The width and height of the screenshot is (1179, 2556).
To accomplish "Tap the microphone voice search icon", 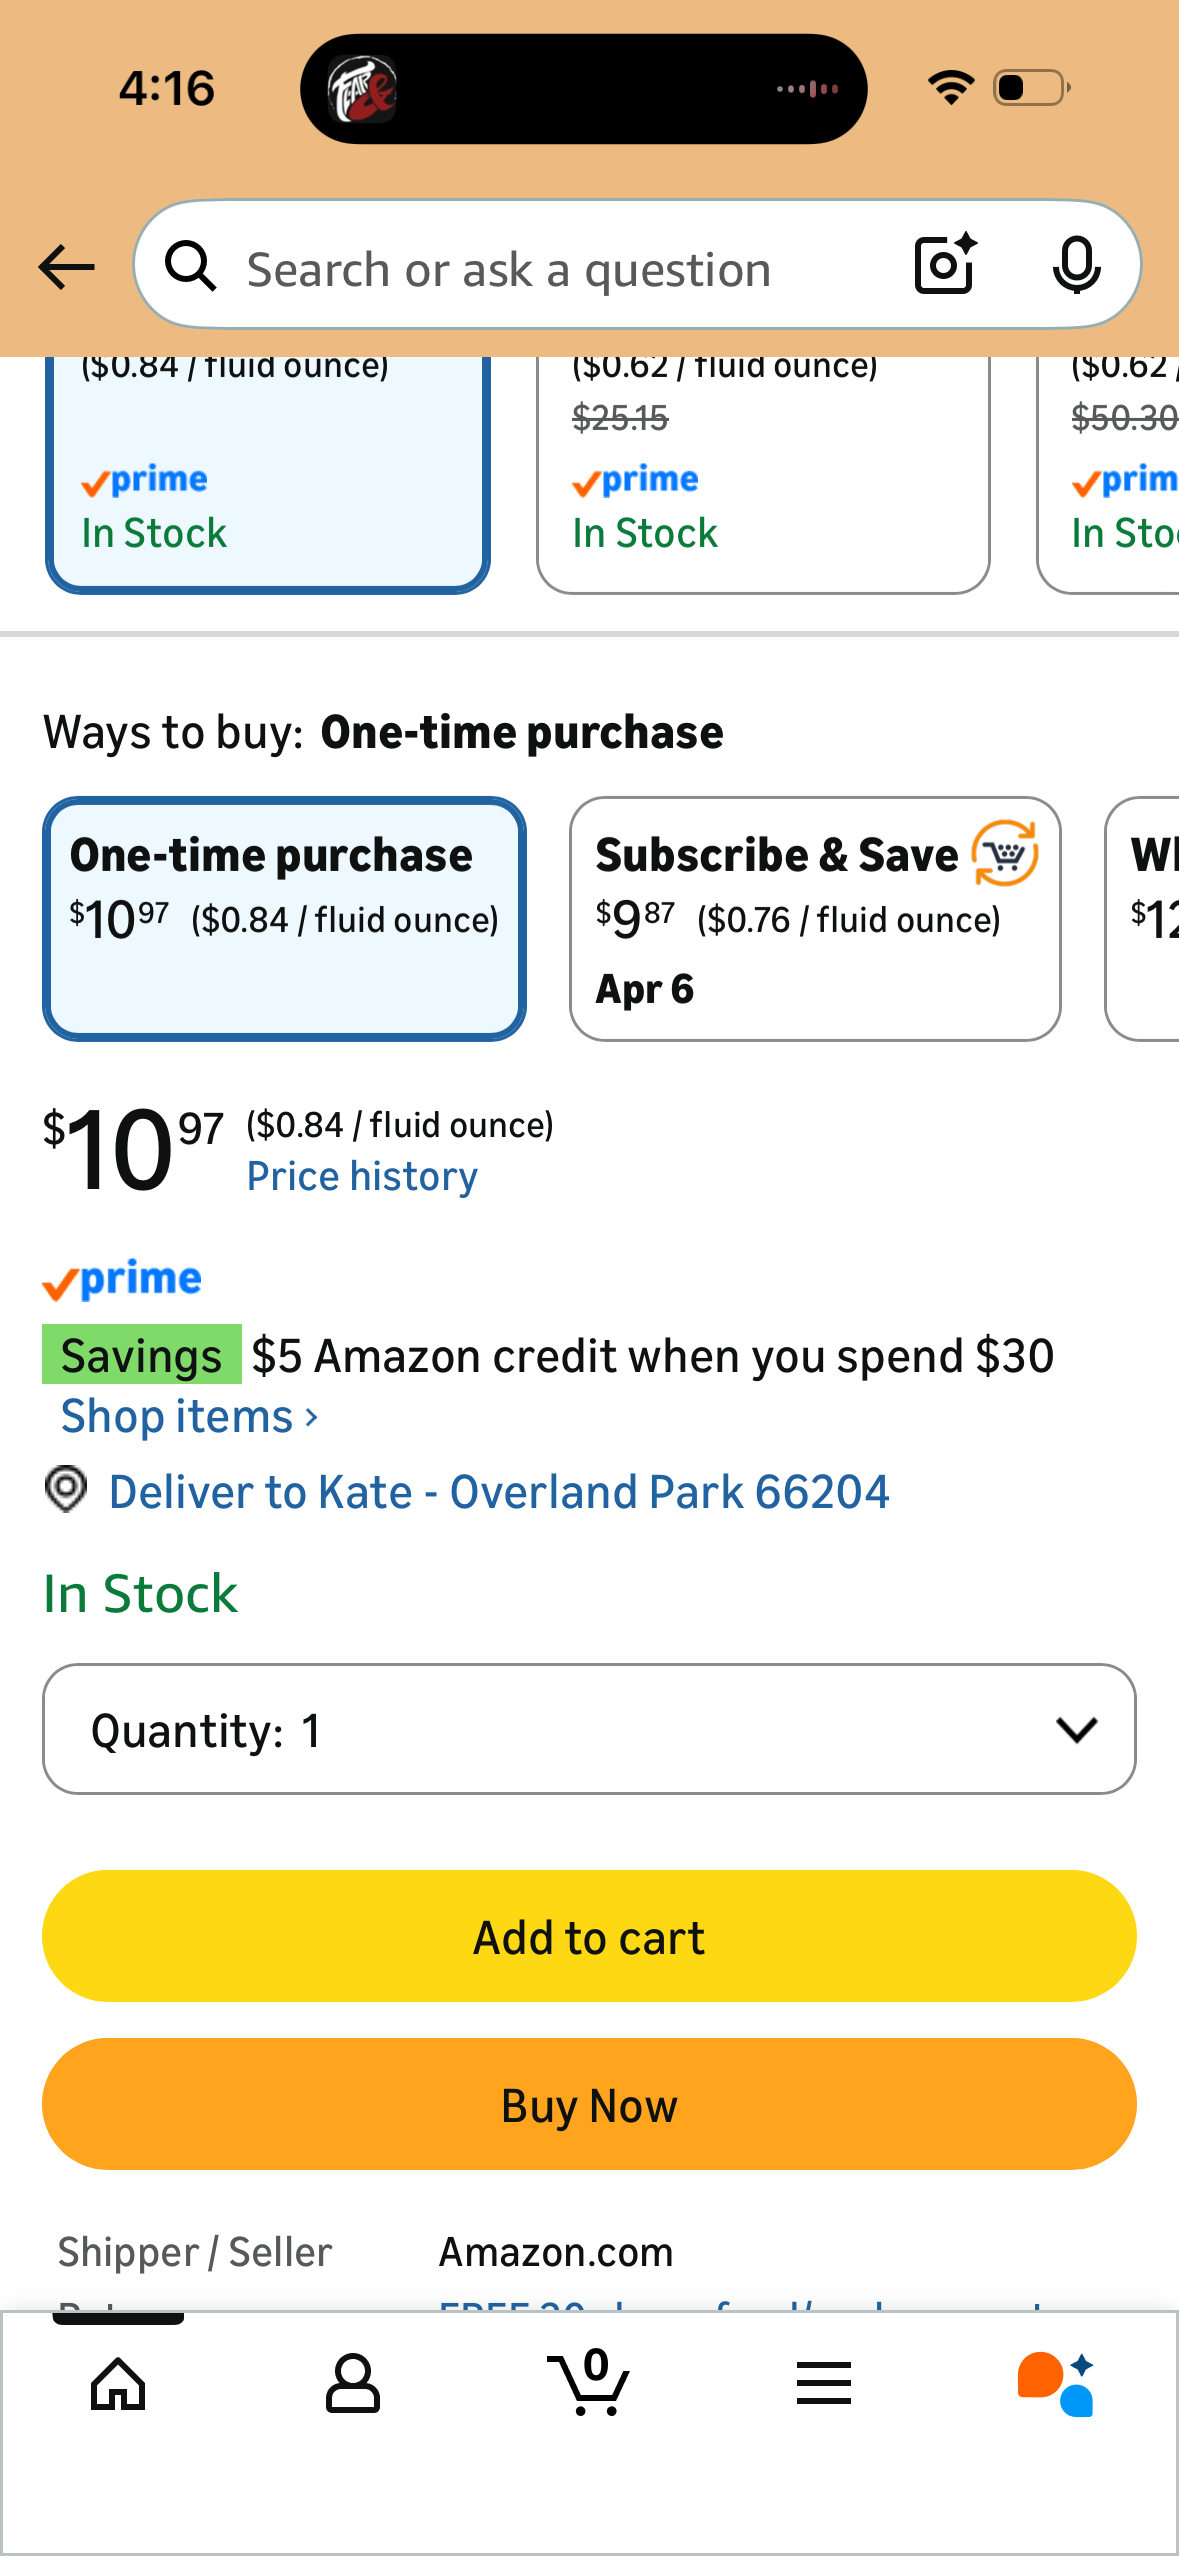I will pos(1076,266).
